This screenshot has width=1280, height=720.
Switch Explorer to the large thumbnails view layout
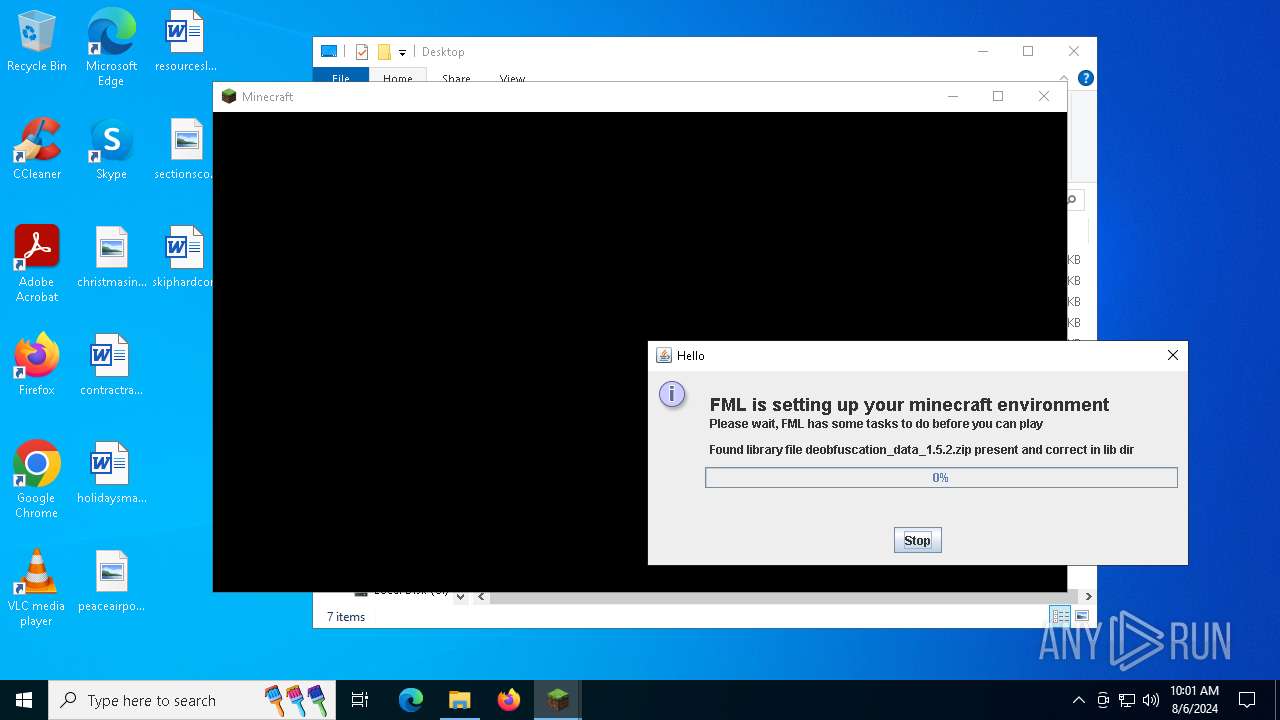pos(1082,616)
